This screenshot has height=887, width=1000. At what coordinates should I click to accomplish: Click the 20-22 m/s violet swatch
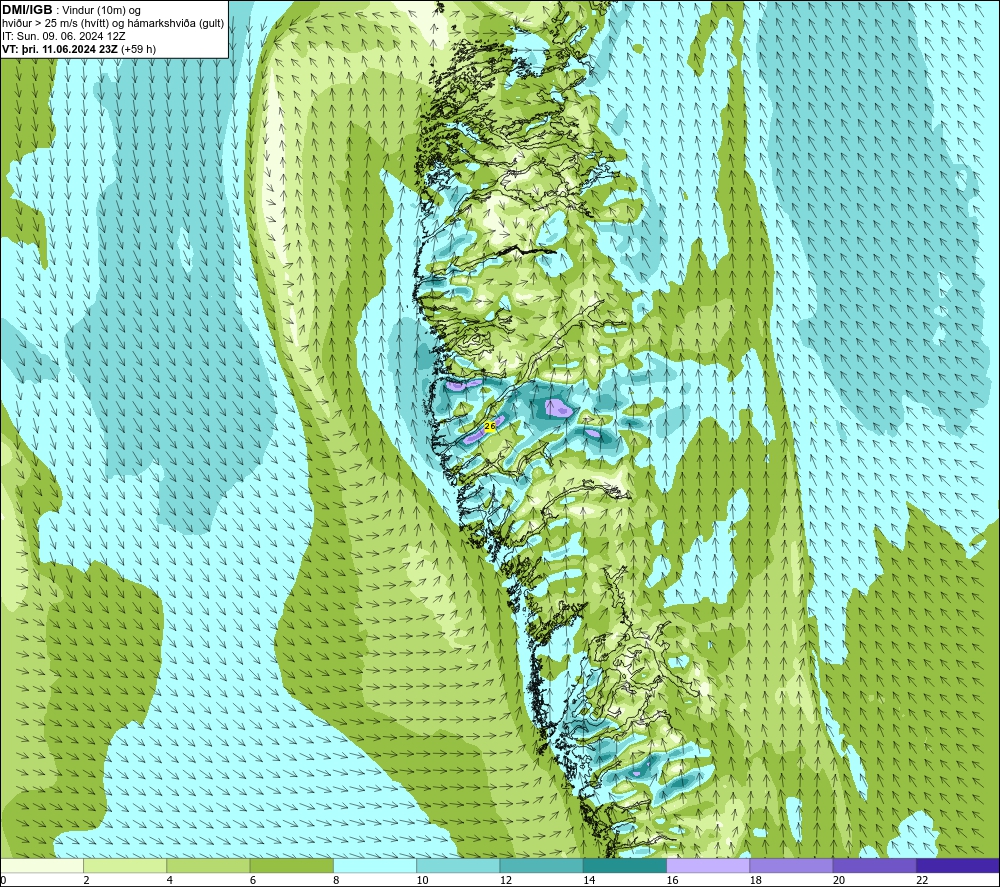point(874,865)
